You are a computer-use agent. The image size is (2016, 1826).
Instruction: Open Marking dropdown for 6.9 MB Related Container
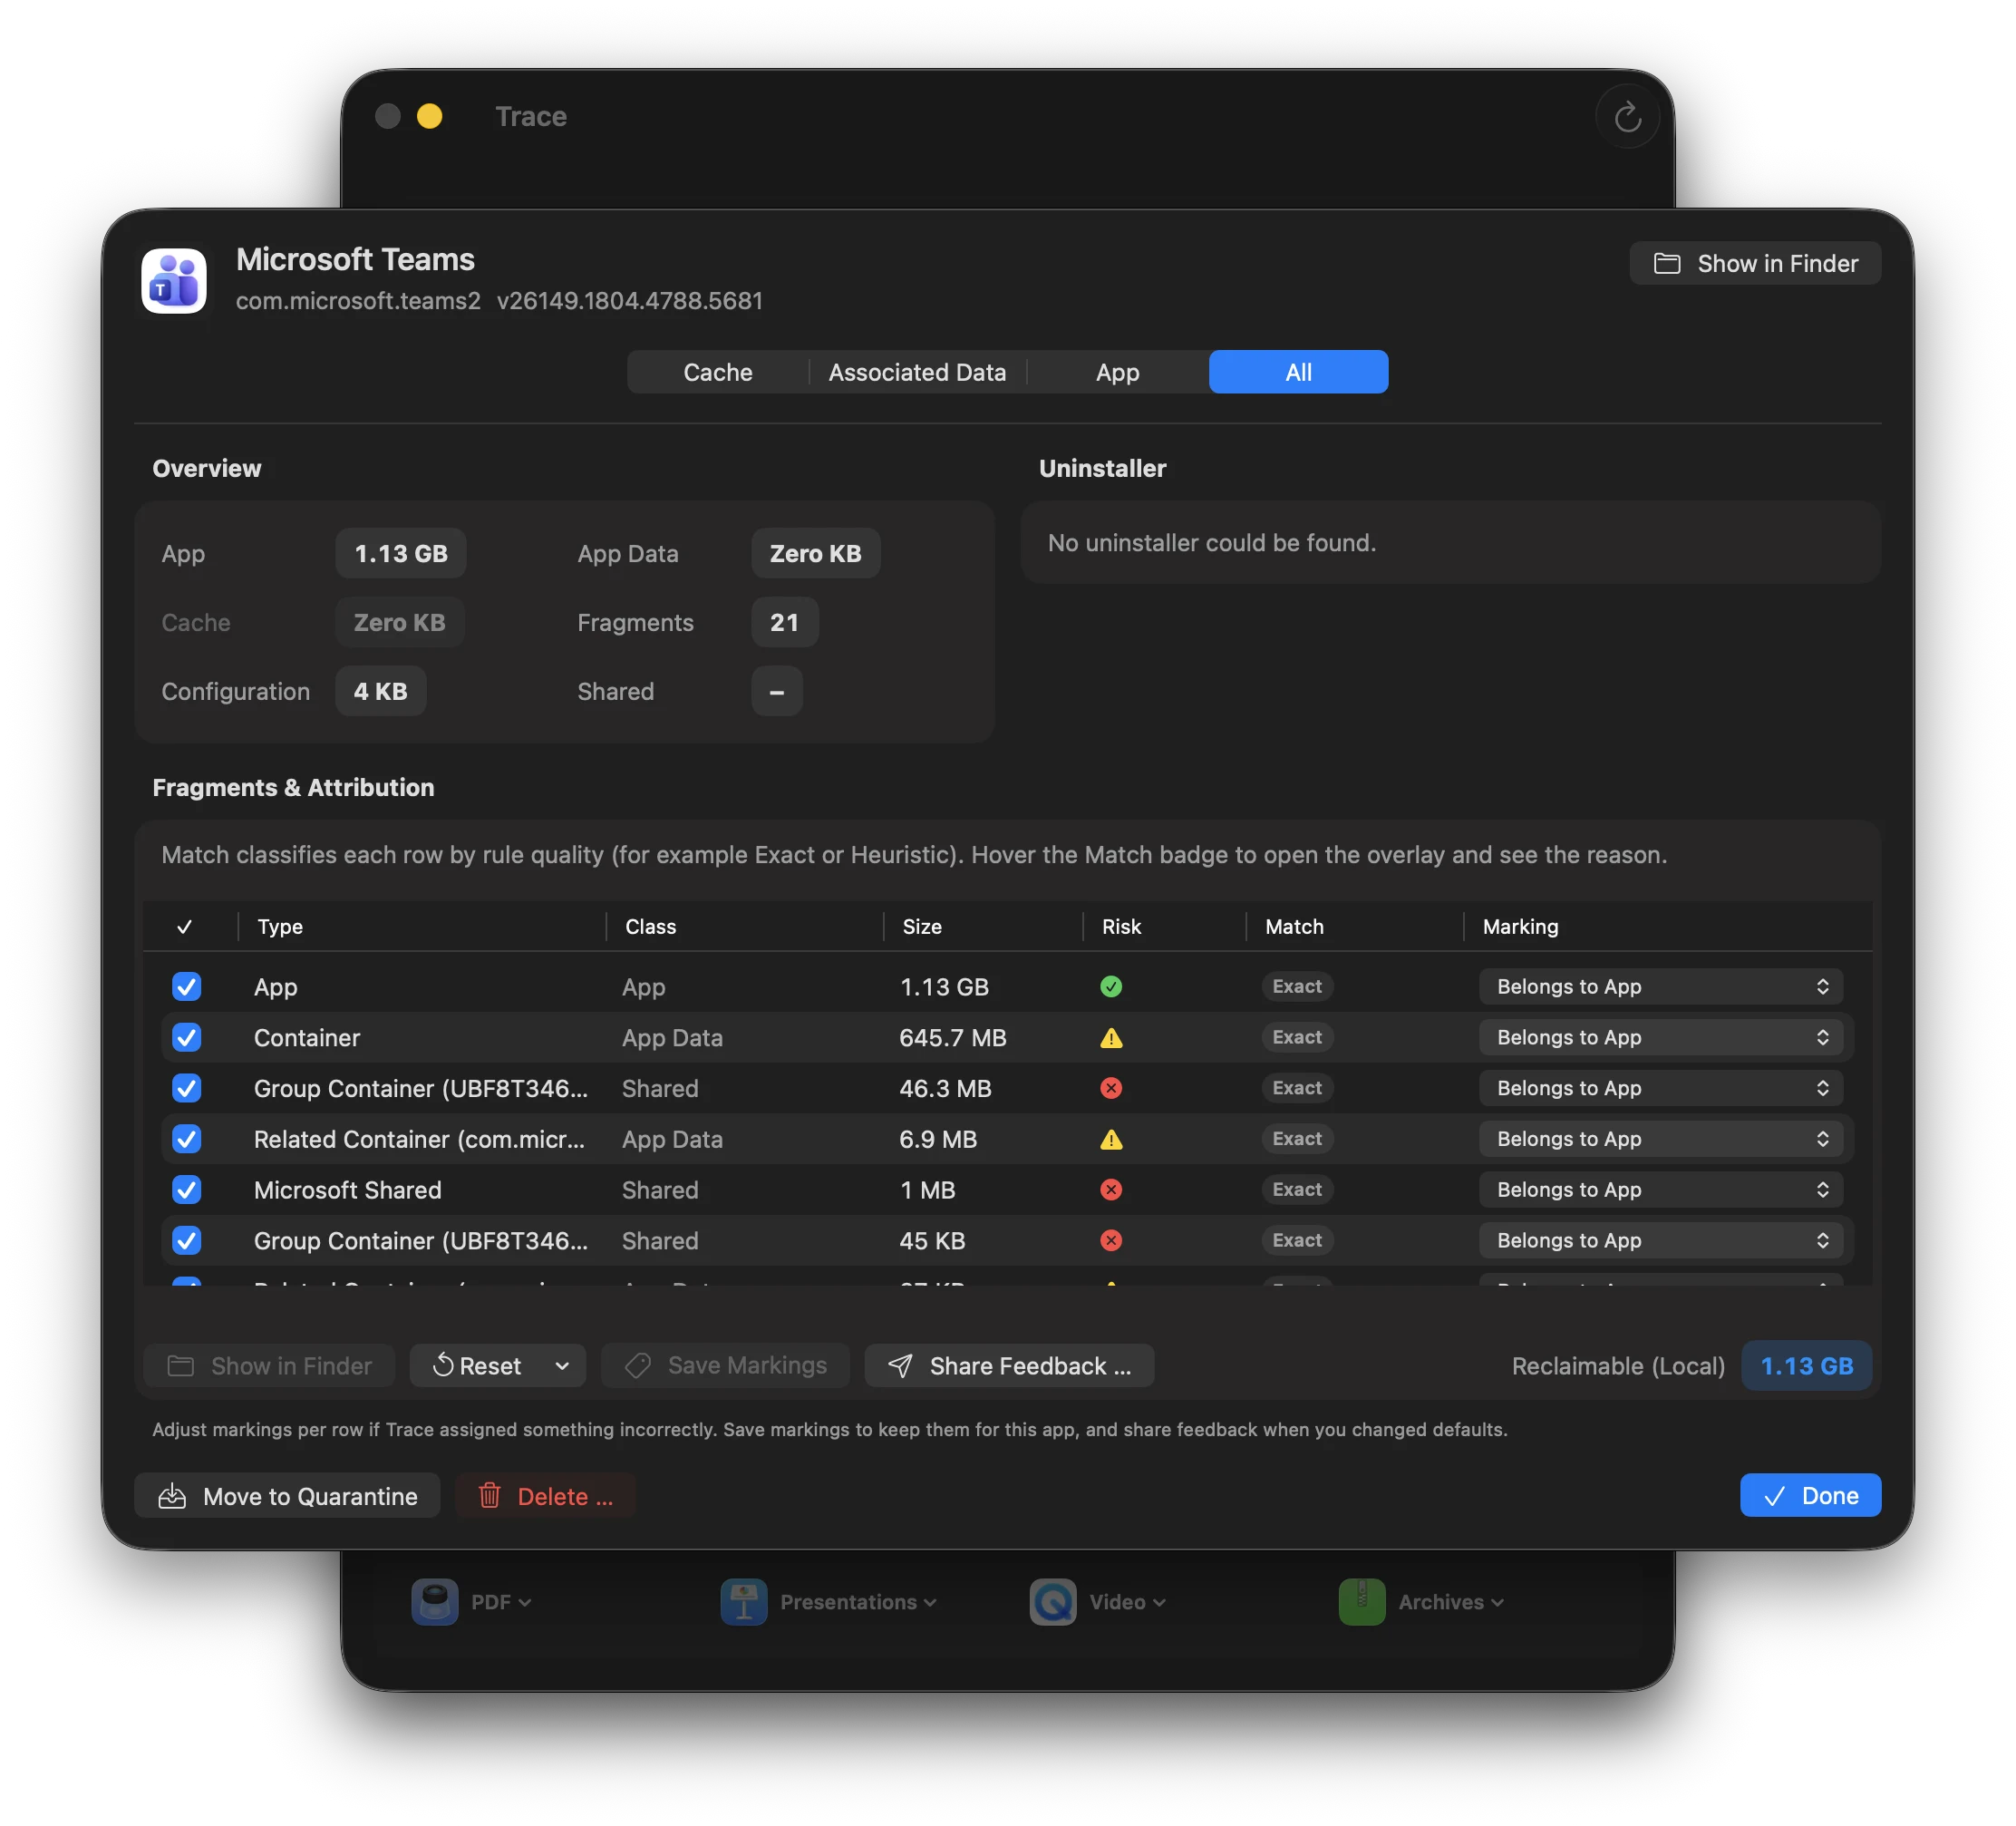point(1661,1139)
